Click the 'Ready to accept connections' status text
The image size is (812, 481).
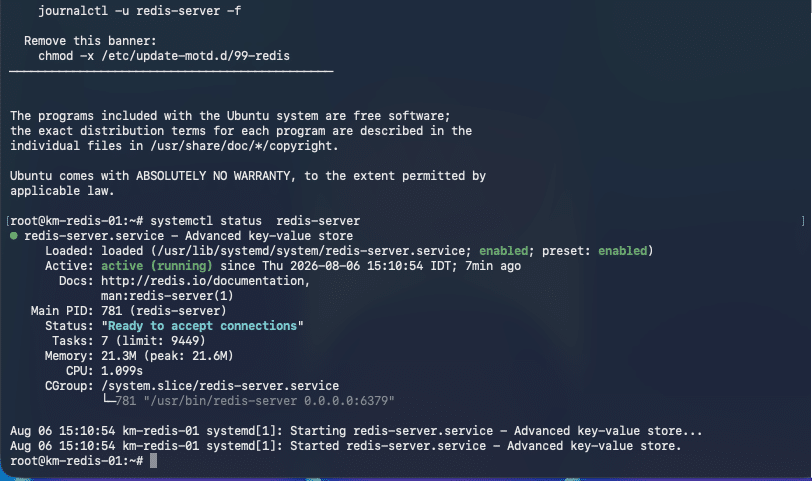[x=202, y=326]
